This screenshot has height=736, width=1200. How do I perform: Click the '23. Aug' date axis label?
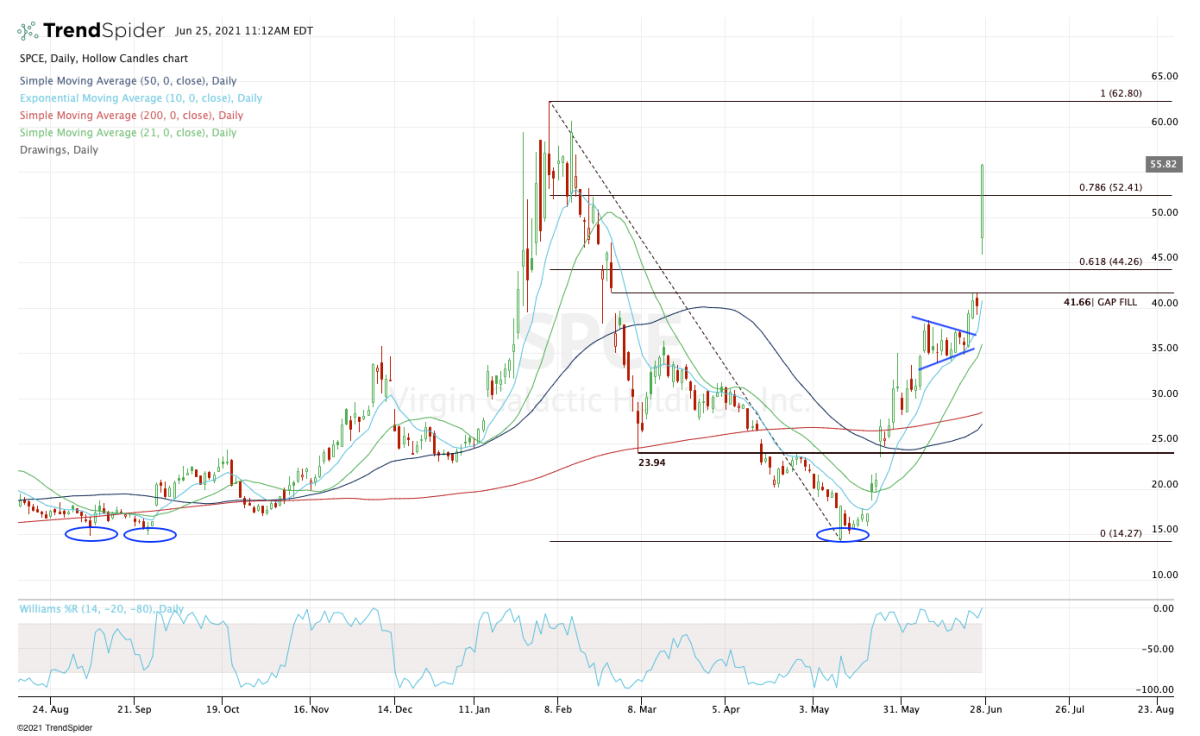pyautogui.click(x=1156, y=709)
